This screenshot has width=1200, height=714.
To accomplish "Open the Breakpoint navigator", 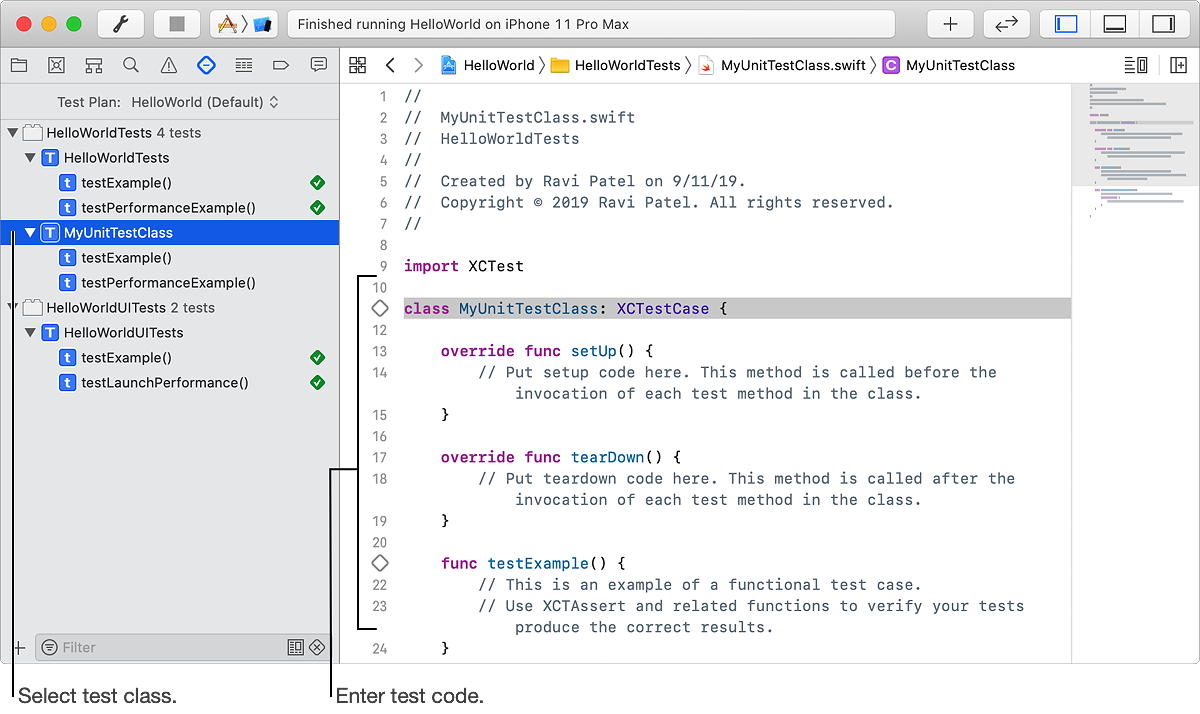I will 281,65.
